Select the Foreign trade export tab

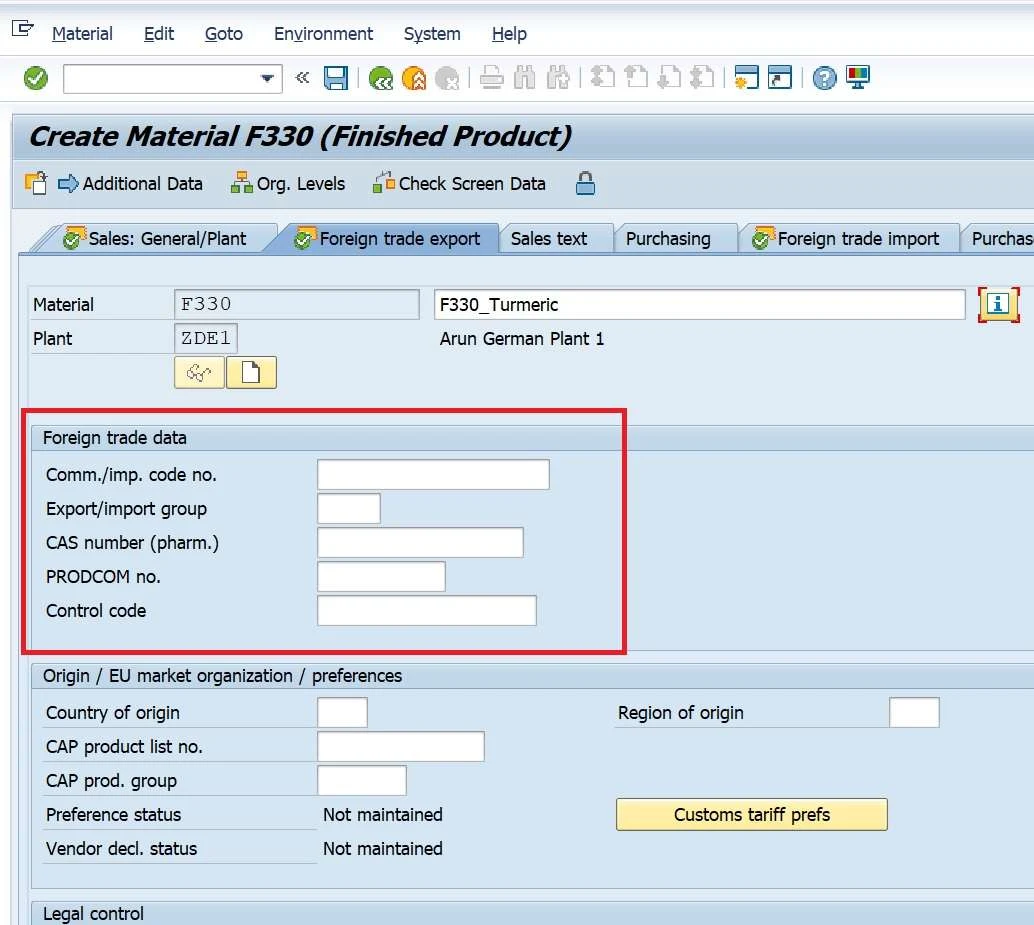(x=388, y=239)
